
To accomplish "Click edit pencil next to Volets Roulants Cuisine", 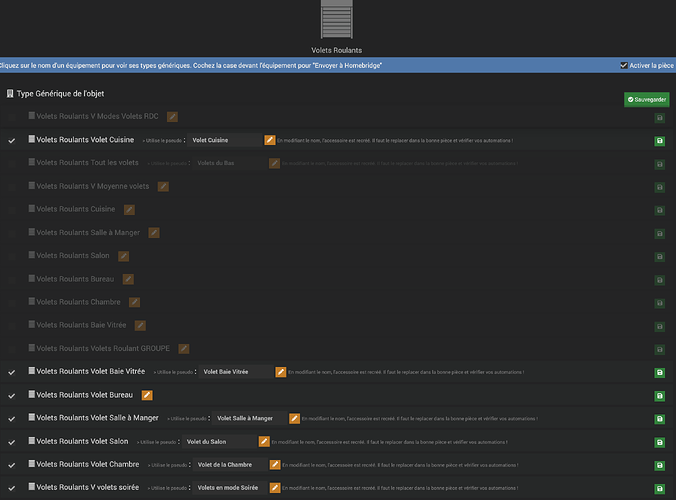I will click(129, 209).
